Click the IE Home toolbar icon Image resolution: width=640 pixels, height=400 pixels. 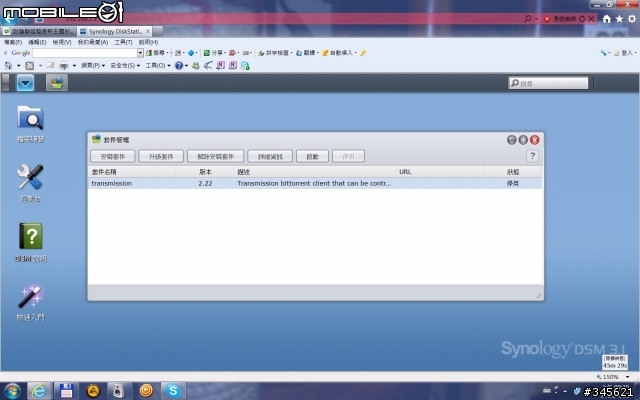point(8,65)
